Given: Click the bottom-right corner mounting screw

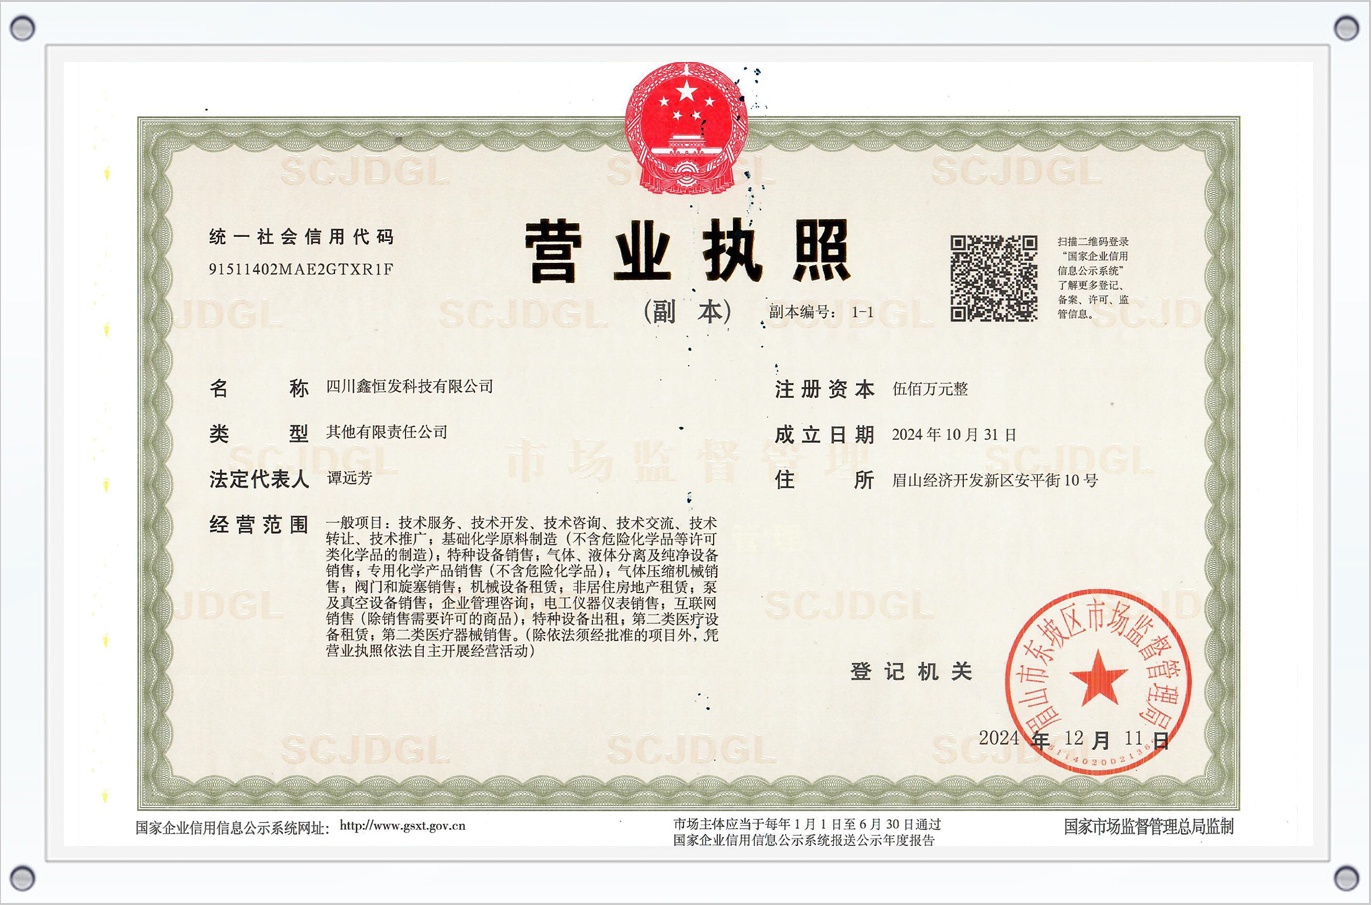Looking at the screenshot, I should tap(1346, 877).
